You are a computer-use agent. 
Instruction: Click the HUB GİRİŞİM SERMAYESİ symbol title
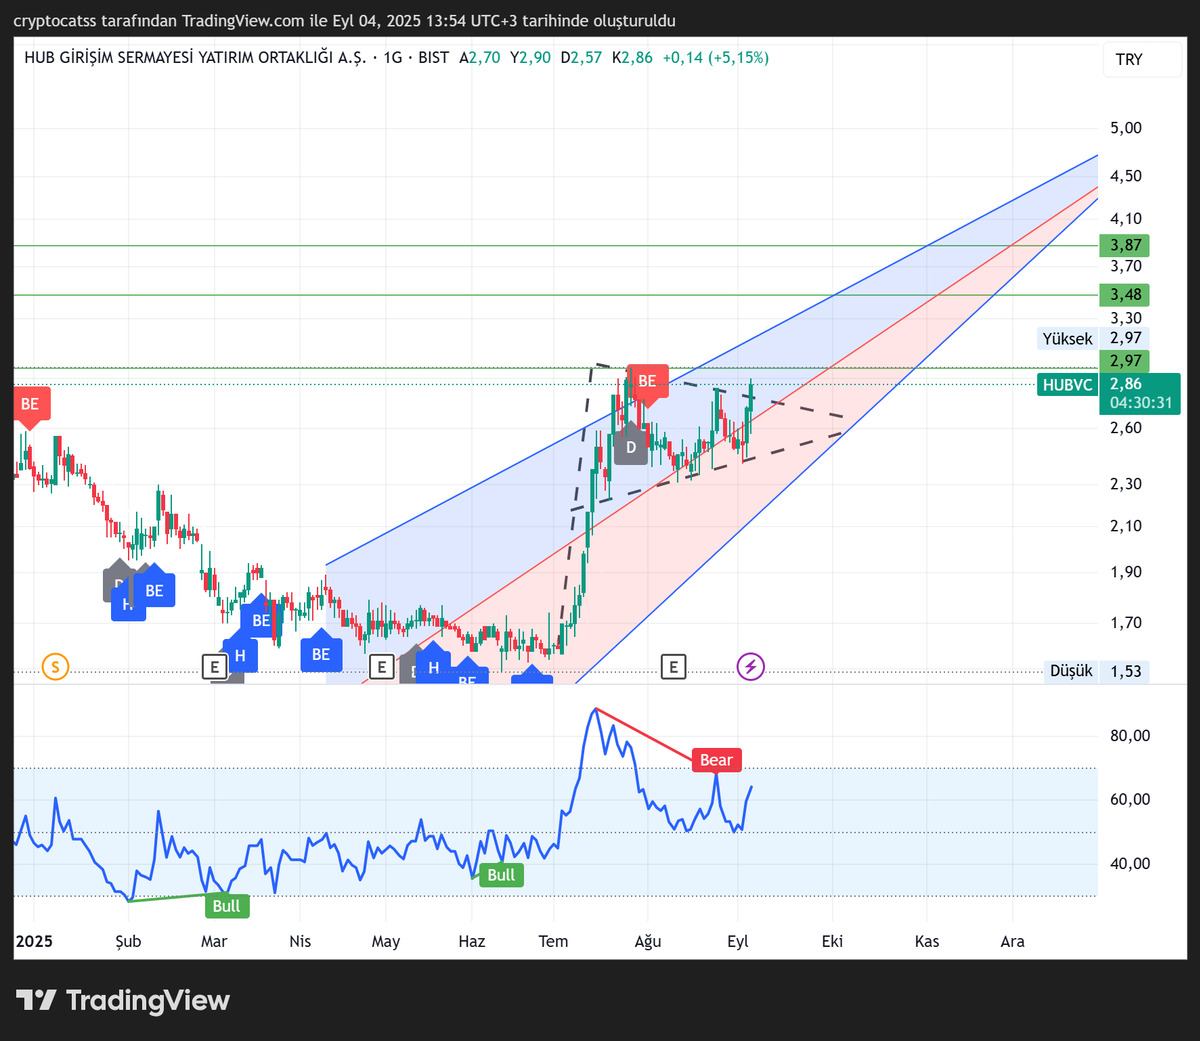[196, 58]
